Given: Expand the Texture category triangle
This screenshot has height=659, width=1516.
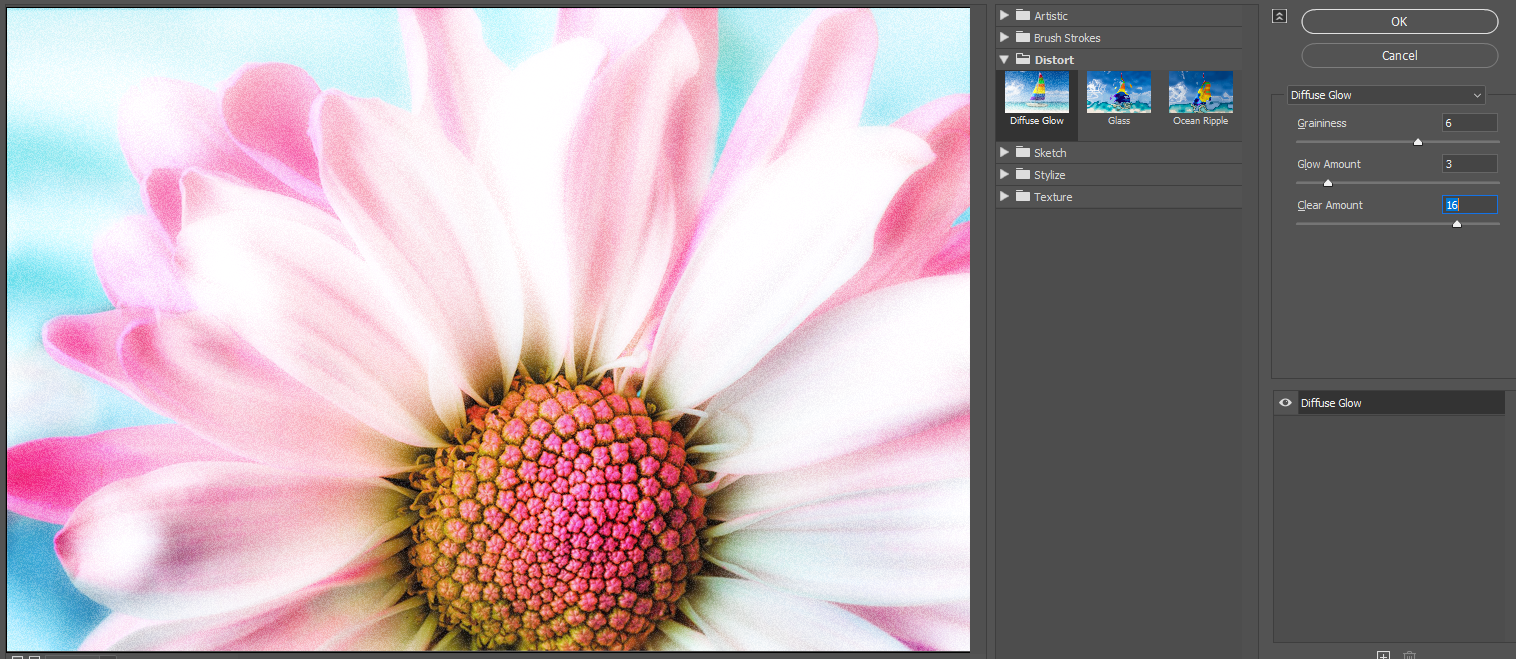Looking at the screenshot, I should pyautogui.click(x=1004, y=197).
